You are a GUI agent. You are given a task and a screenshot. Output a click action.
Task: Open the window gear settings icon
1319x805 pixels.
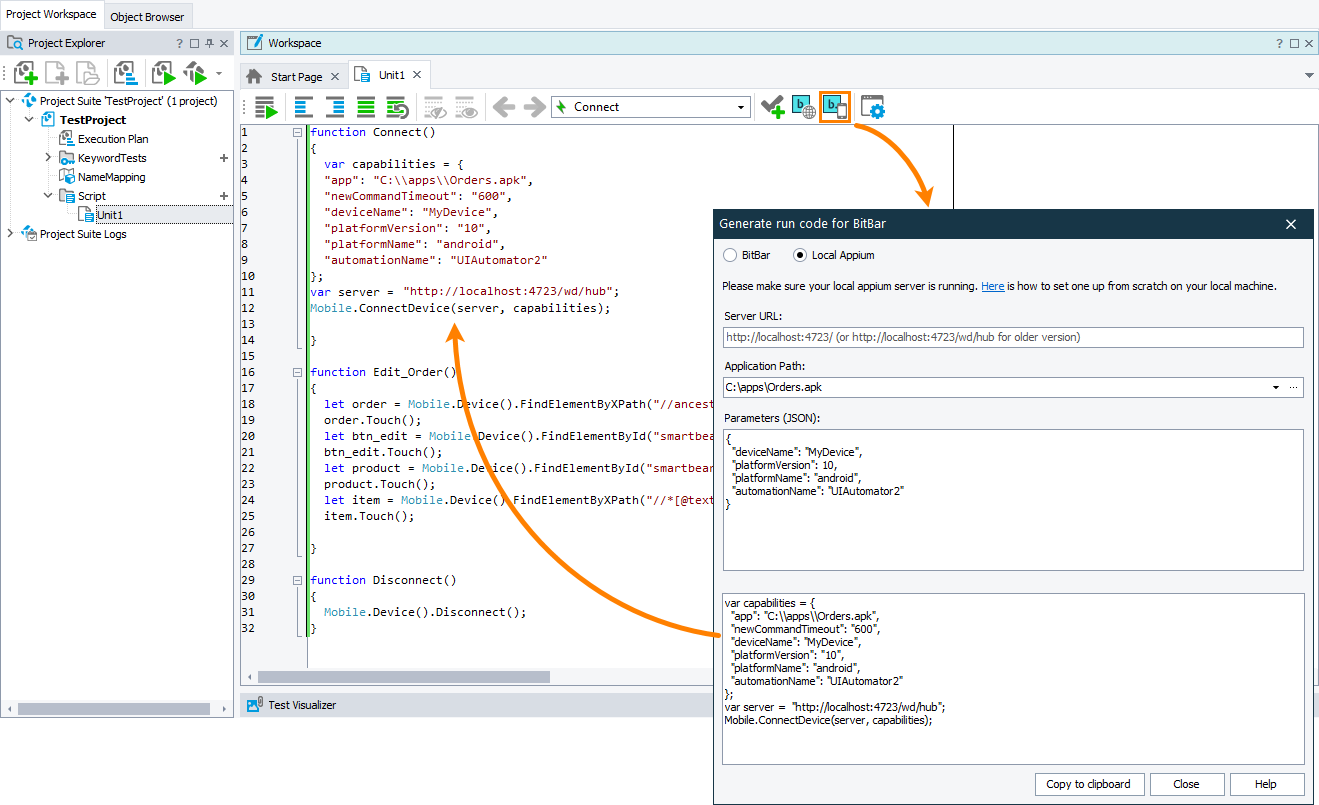coord(873,107)
